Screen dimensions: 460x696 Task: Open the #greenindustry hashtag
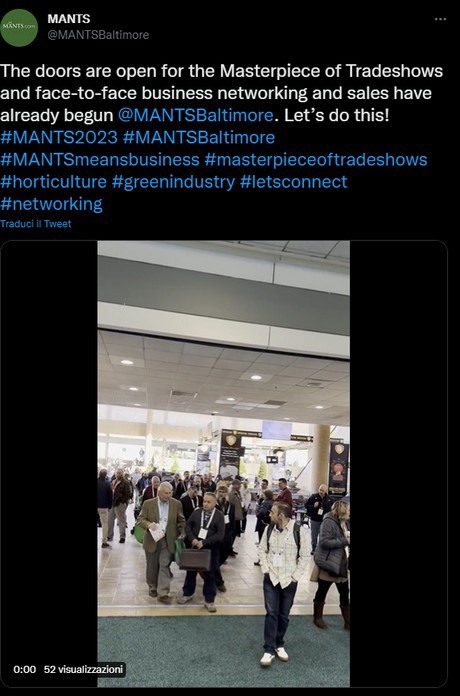click(173, 182)
